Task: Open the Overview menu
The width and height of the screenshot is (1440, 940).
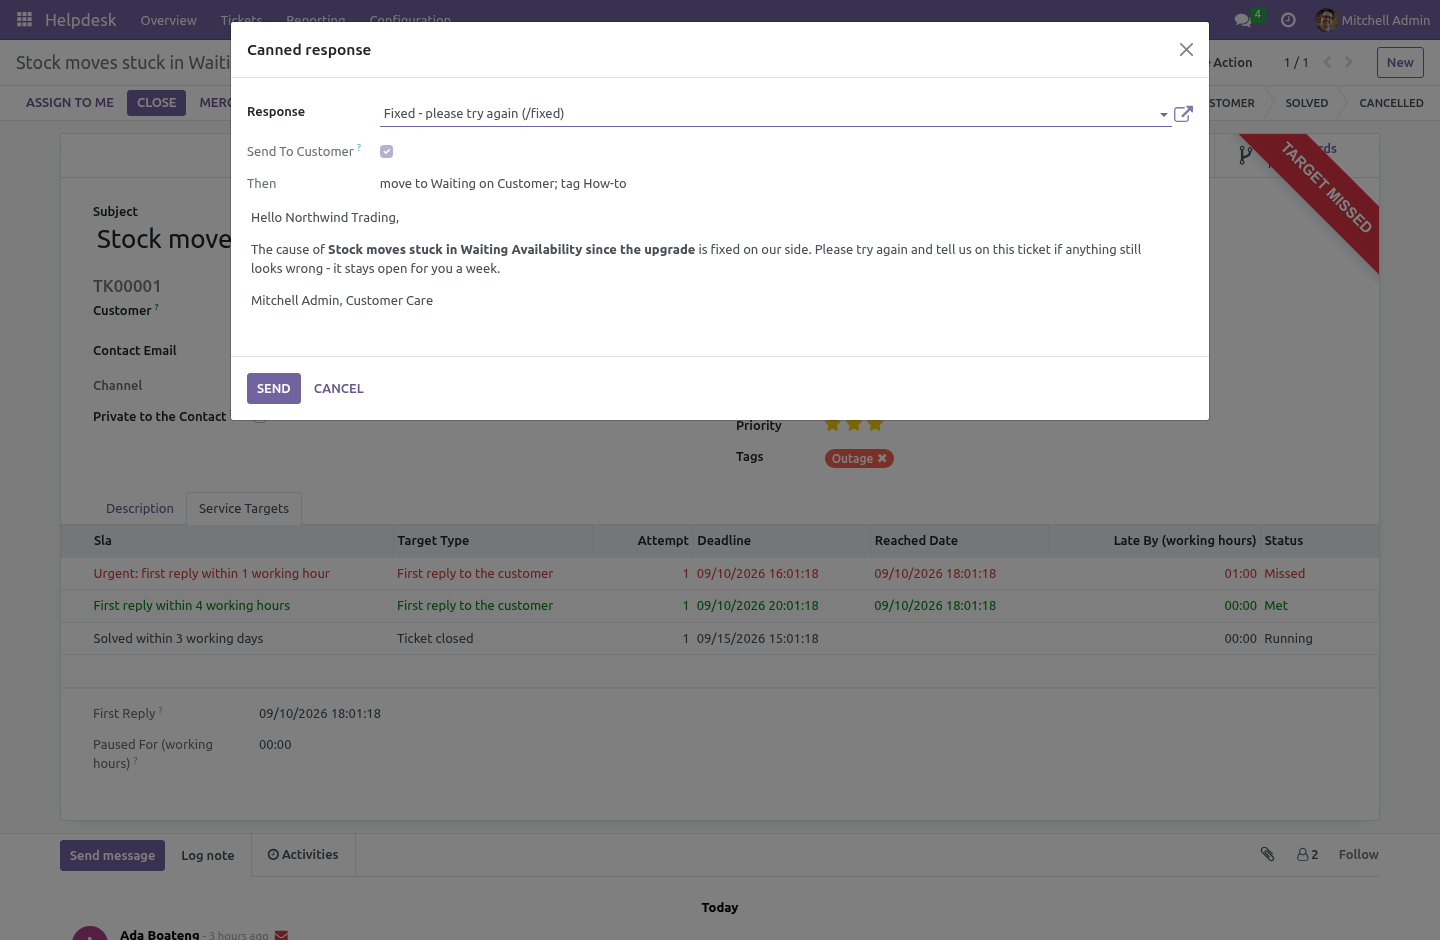Action: click(169, 20)
